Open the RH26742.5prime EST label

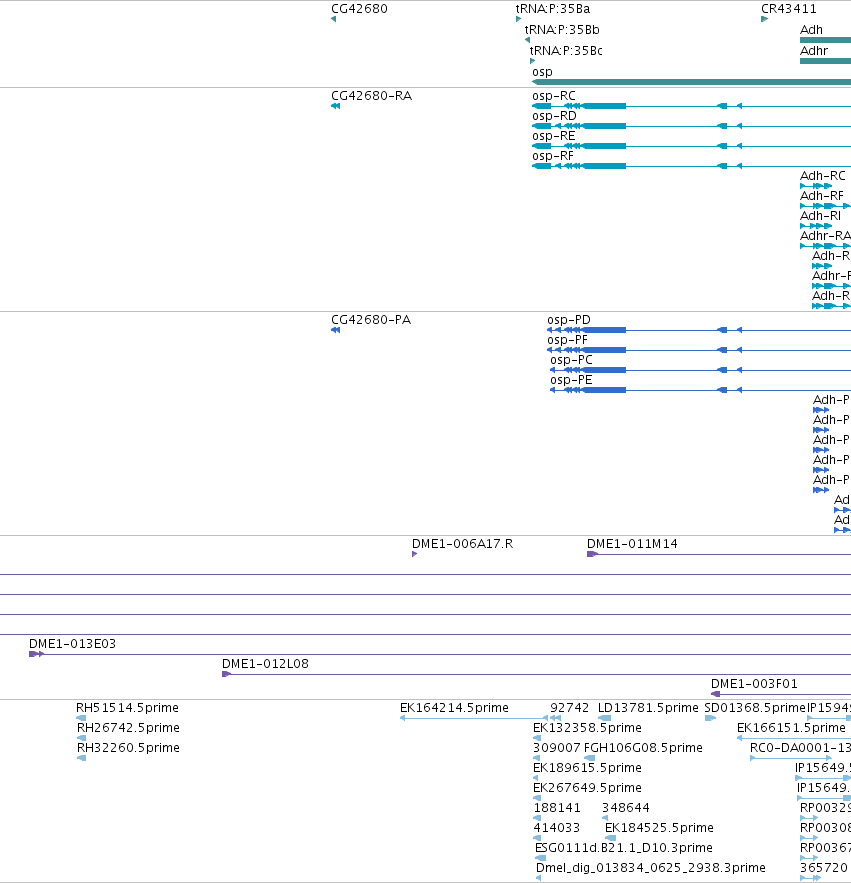pyautogui.click(x=128, y=728)
